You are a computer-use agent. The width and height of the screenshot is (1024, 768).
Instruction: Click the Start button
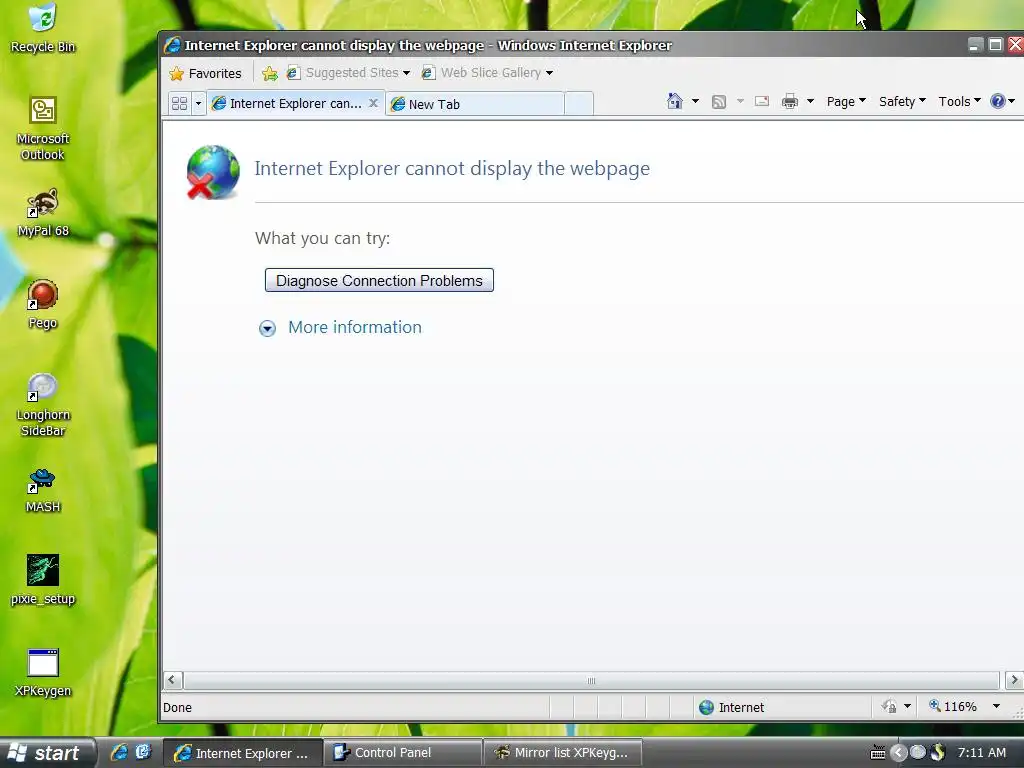[x=47, y=753]
